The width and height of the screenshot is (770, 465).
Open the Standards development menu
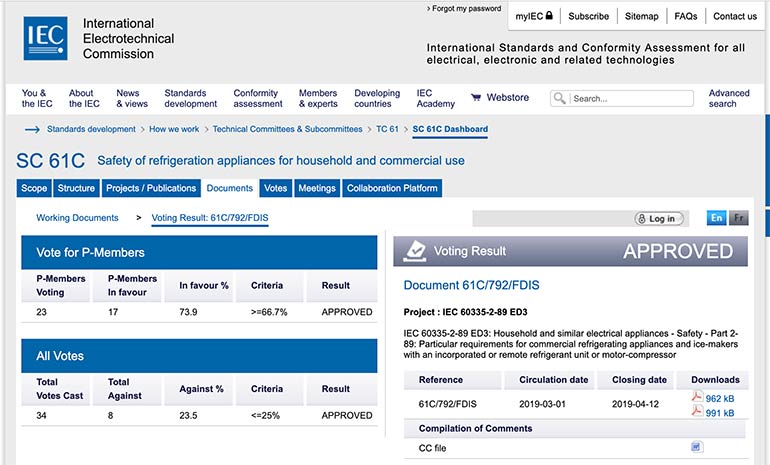pyautogui.click(x=191, y=98)
